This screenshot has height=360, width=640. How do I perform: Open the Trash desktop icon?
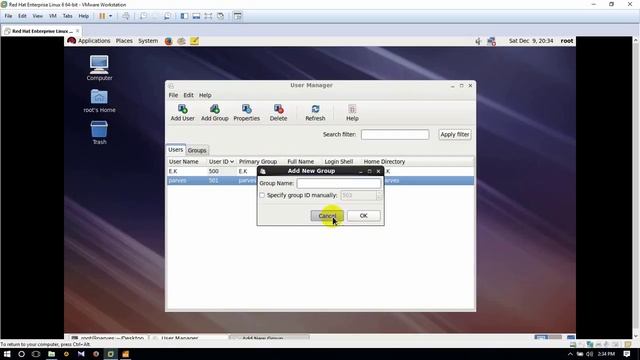(x=99, y=133)
